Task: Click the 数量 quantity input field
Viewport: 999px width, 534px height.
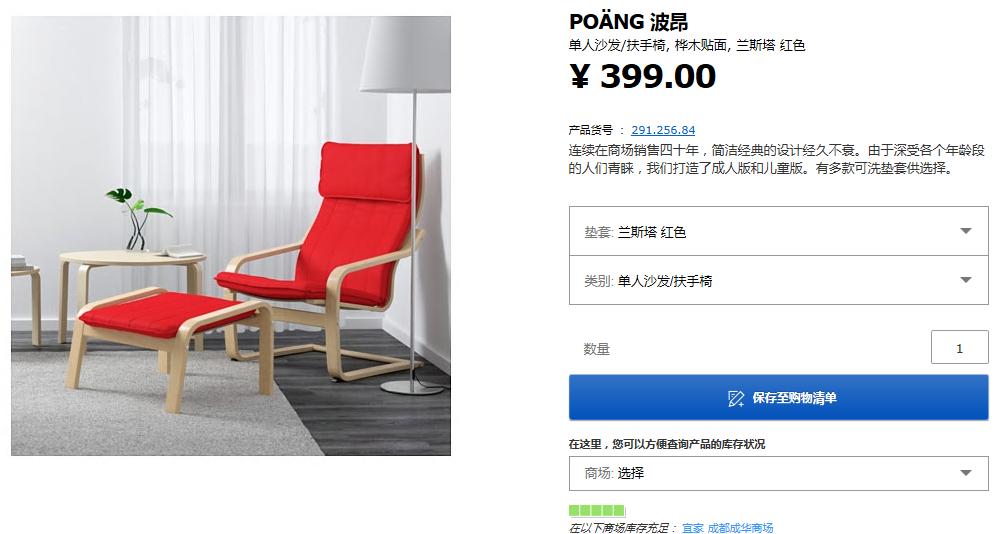Action: tap(959, 347)
